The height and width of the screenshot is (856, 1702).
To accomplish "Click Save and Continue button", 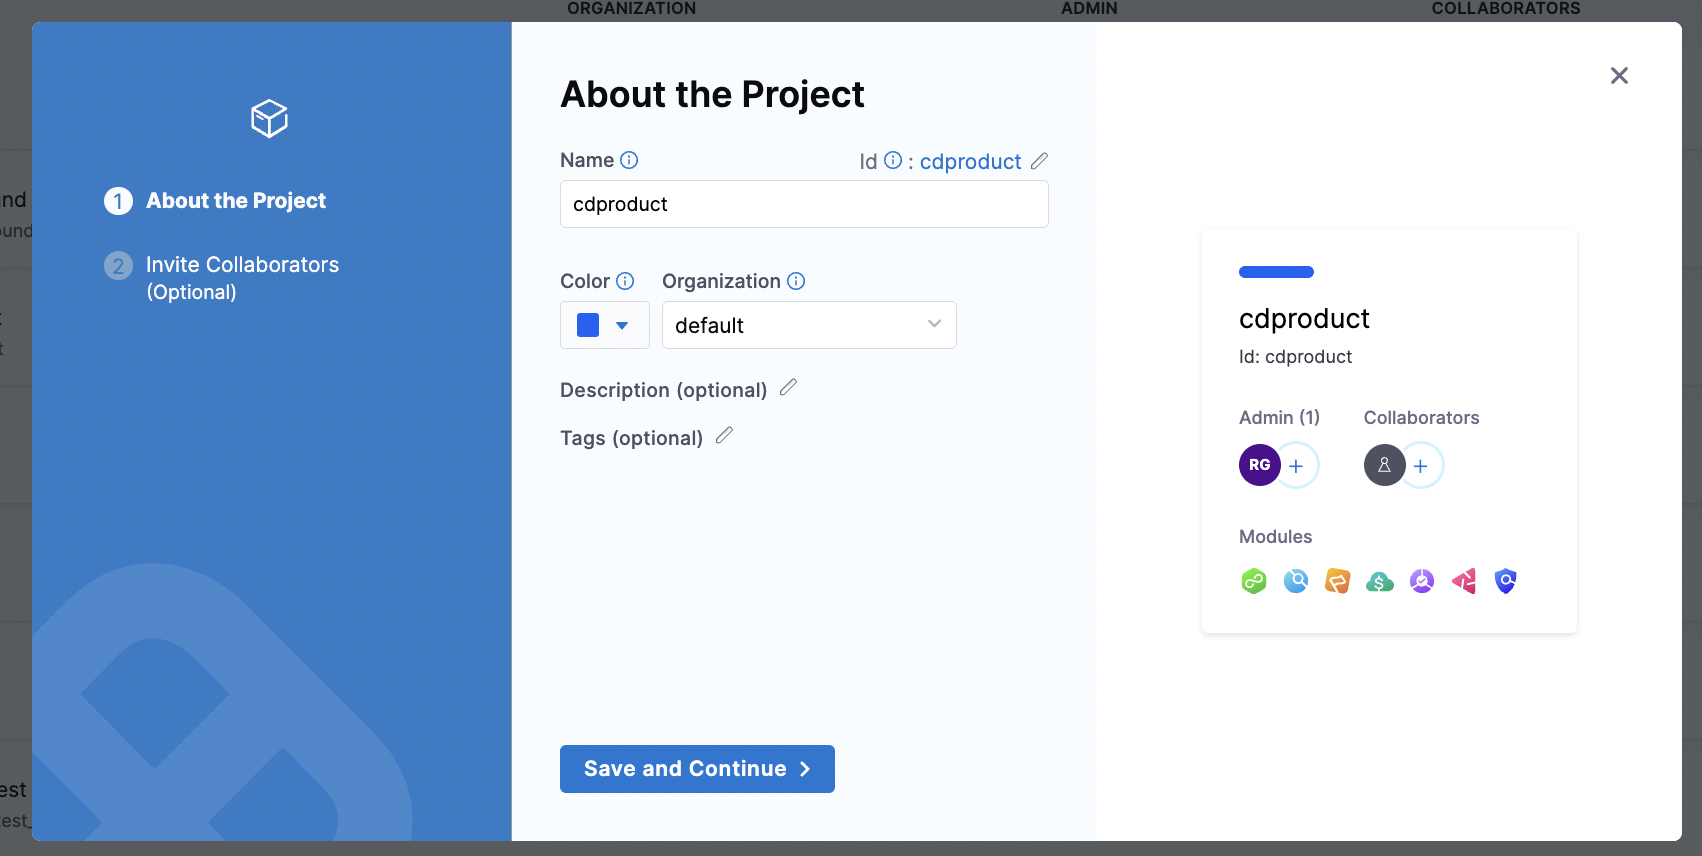I will (x=697, y=769).
